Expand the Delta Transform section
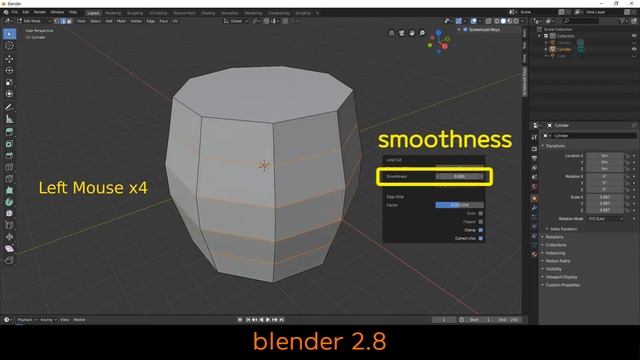640x360 pixels. [563, 229]
